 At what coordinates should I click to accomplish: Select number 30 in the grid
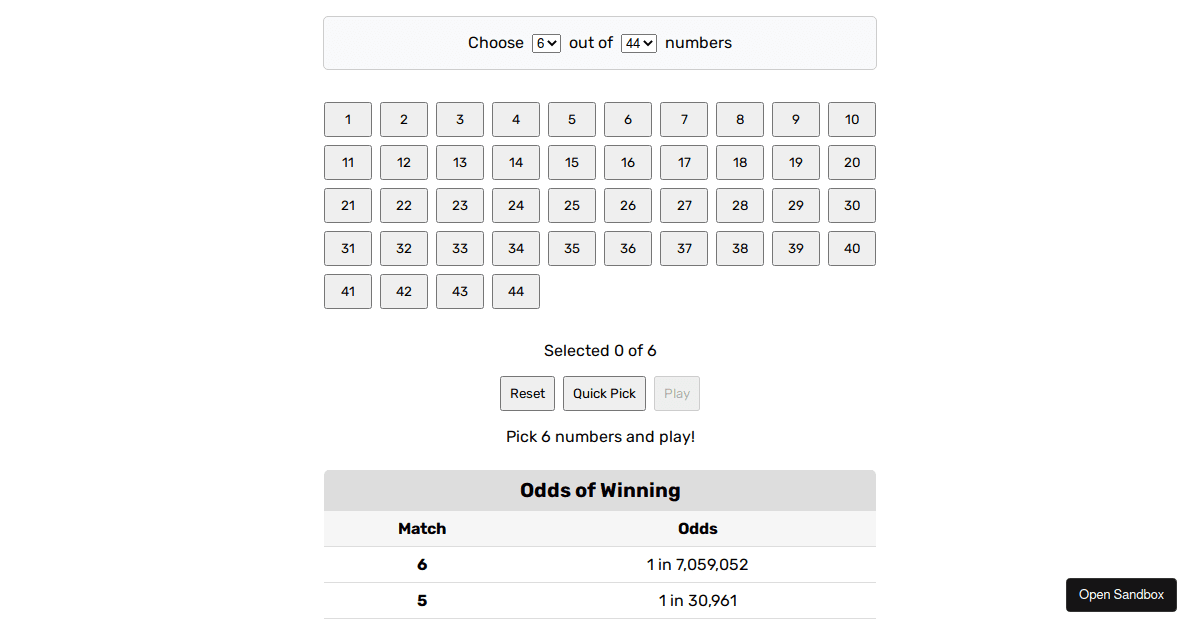coord(851,205)
